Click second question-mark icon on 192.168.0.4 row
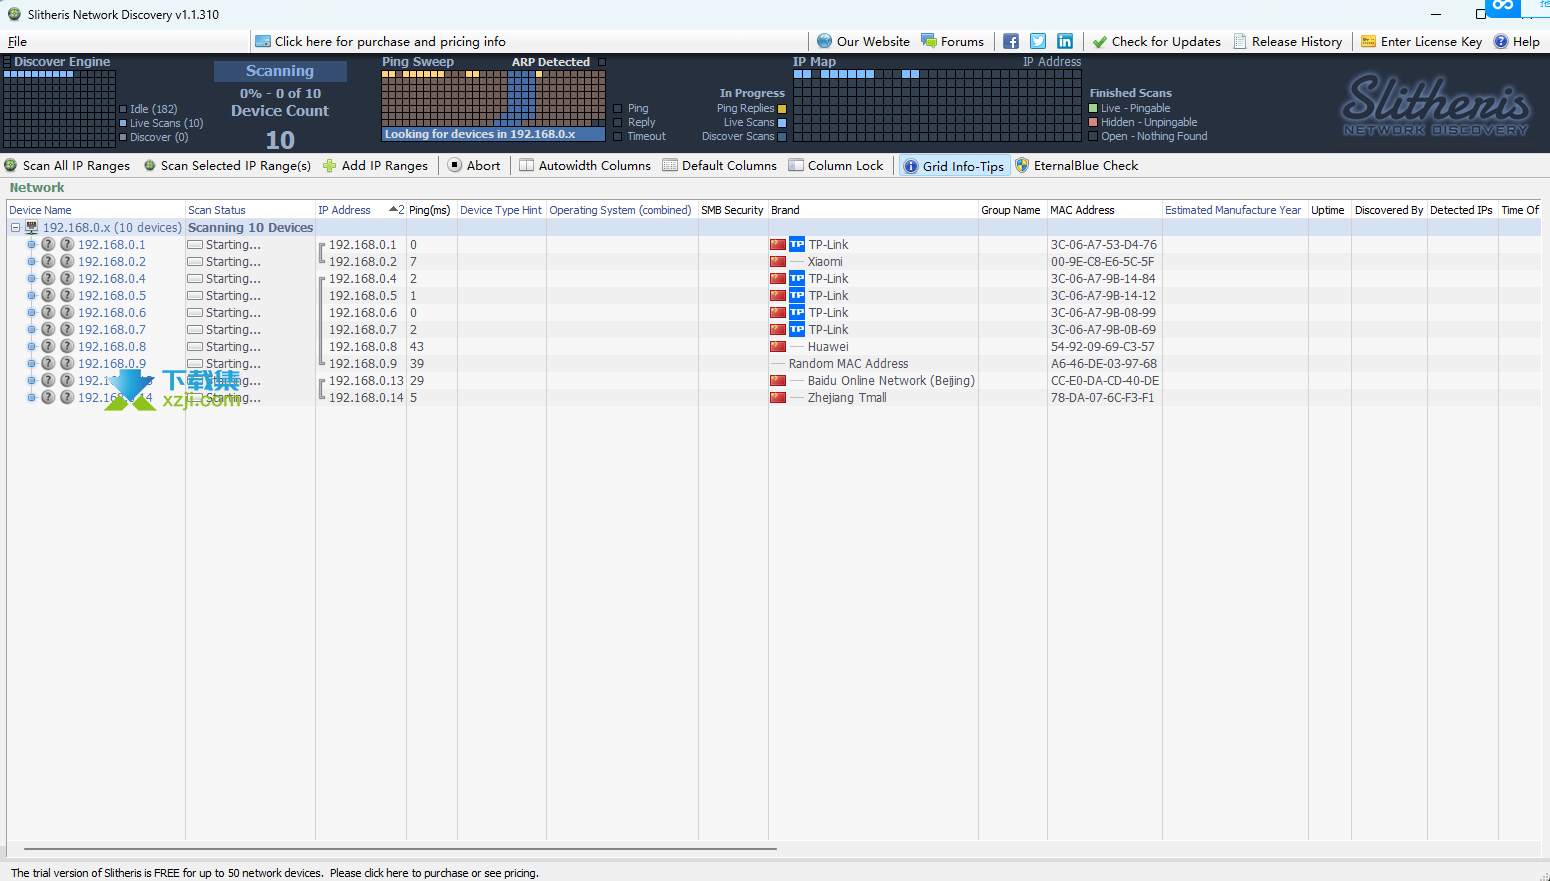1550x881 pixels. click(67, 278)
